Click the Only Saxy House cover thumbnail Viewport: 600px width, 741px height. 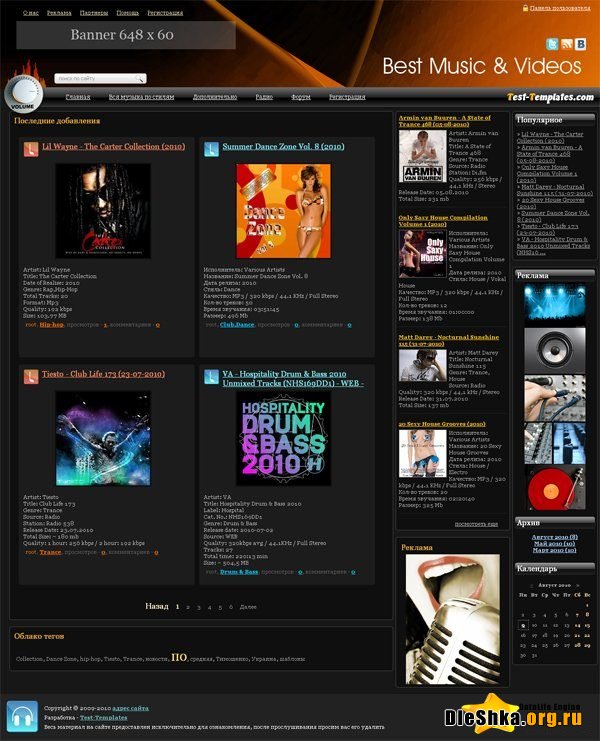click(422, 254)
